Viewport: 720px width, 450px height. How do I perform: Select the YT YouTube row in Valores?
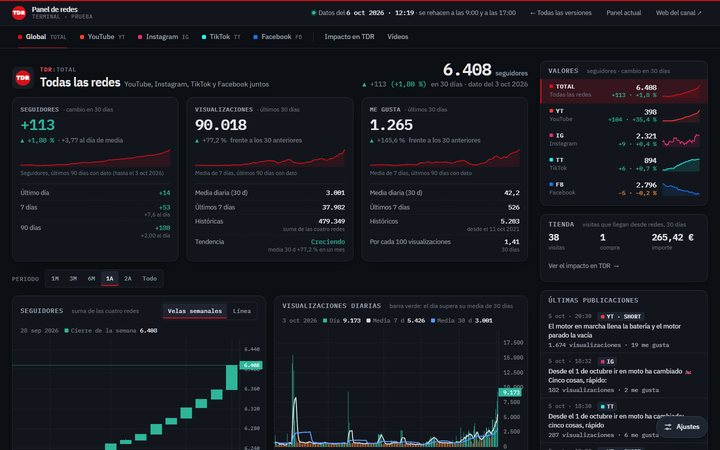[x=624, y=115]
